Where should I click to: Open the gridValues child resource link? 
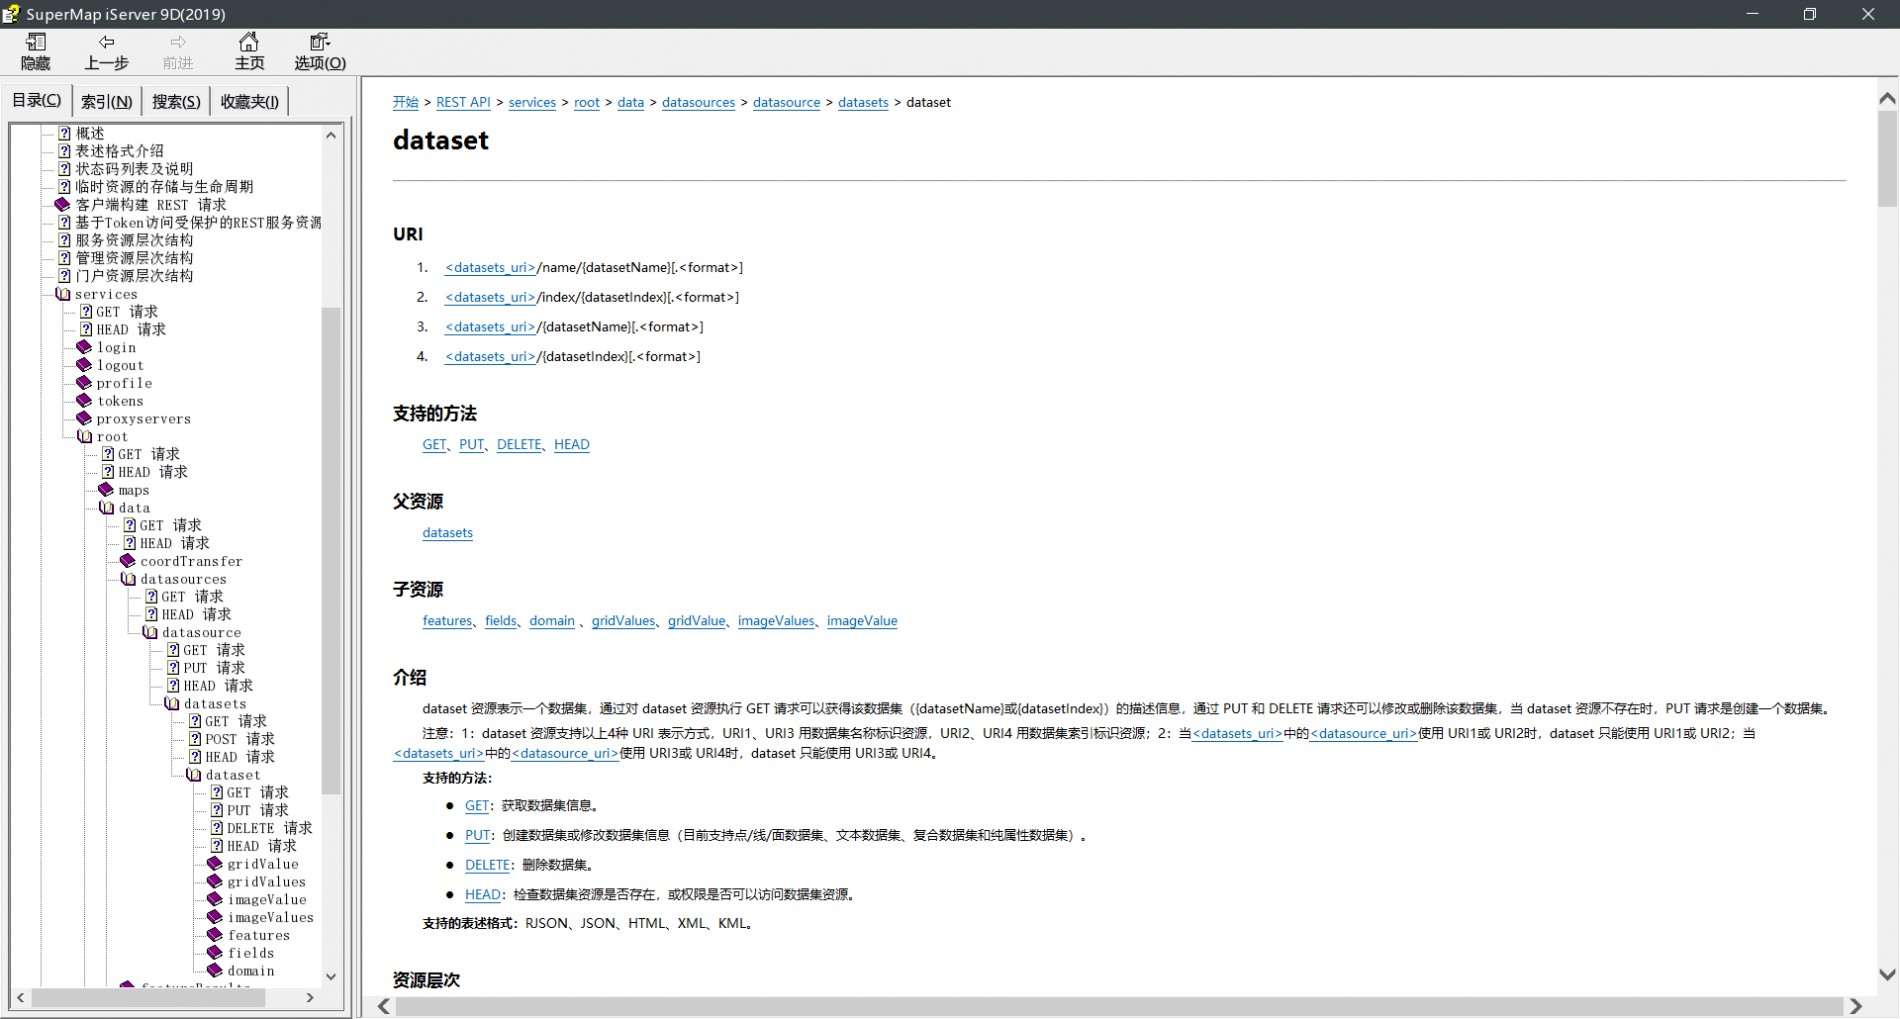(x=623, y=621)
